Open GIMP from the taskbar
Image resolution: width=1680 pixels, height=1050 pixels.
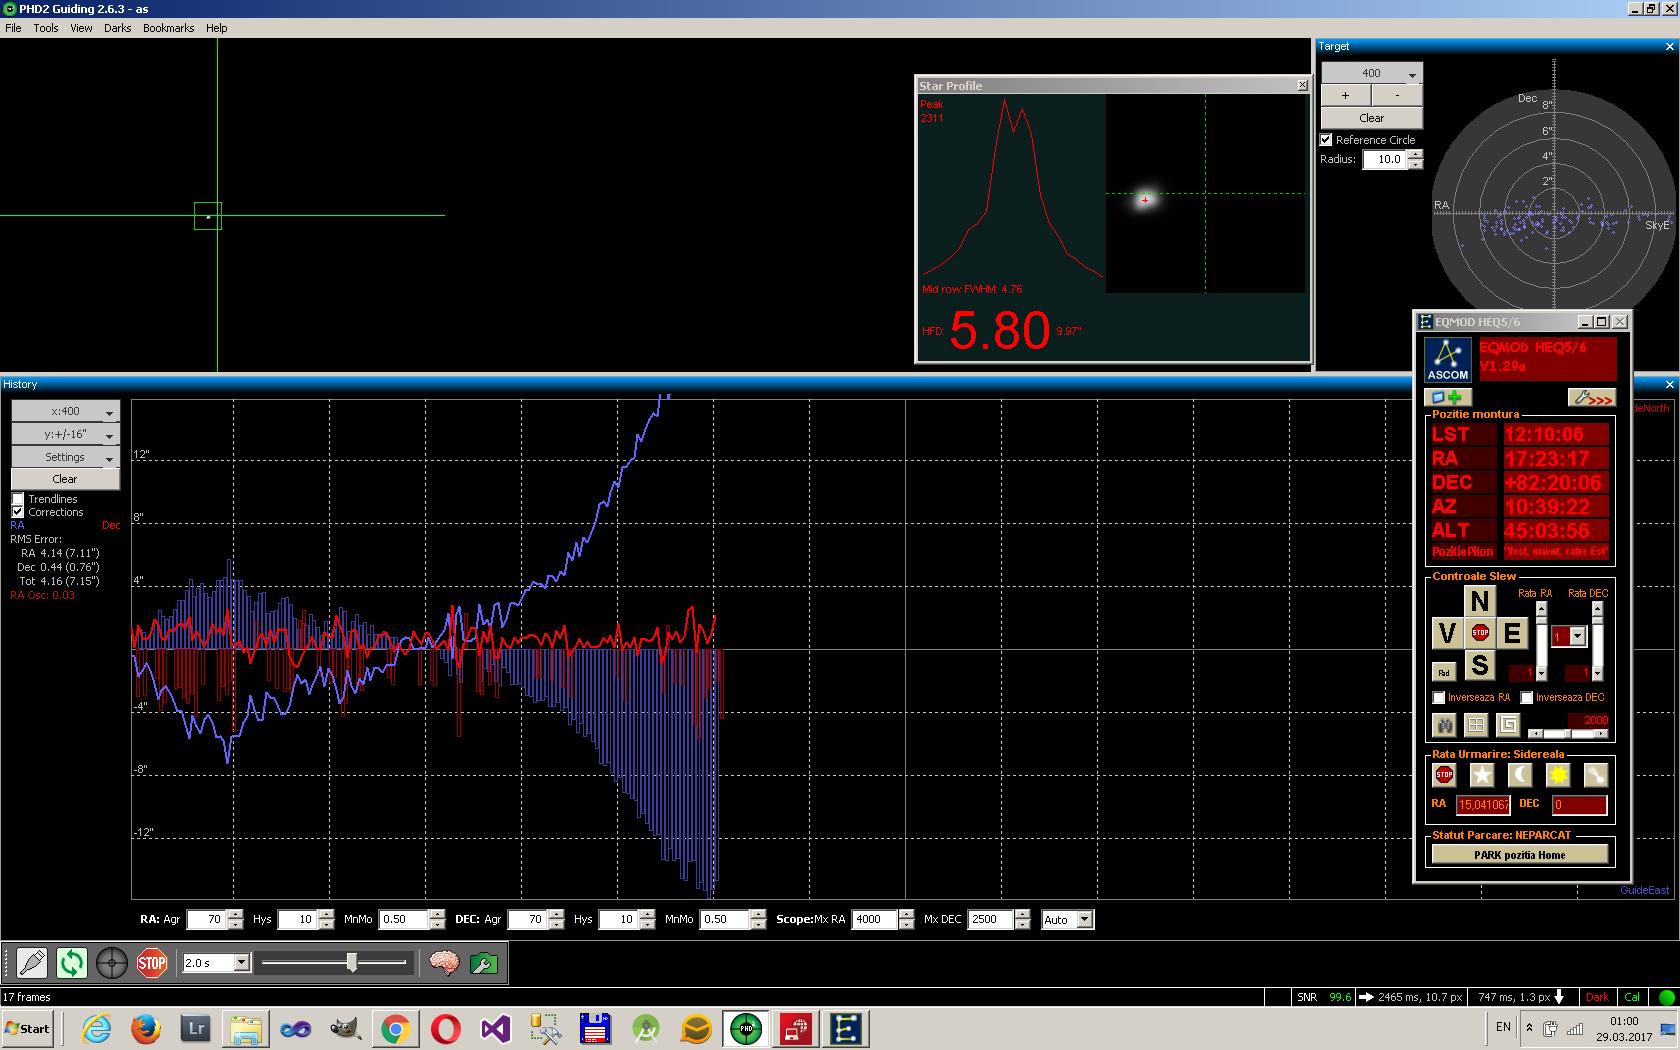coord(345,1028)
